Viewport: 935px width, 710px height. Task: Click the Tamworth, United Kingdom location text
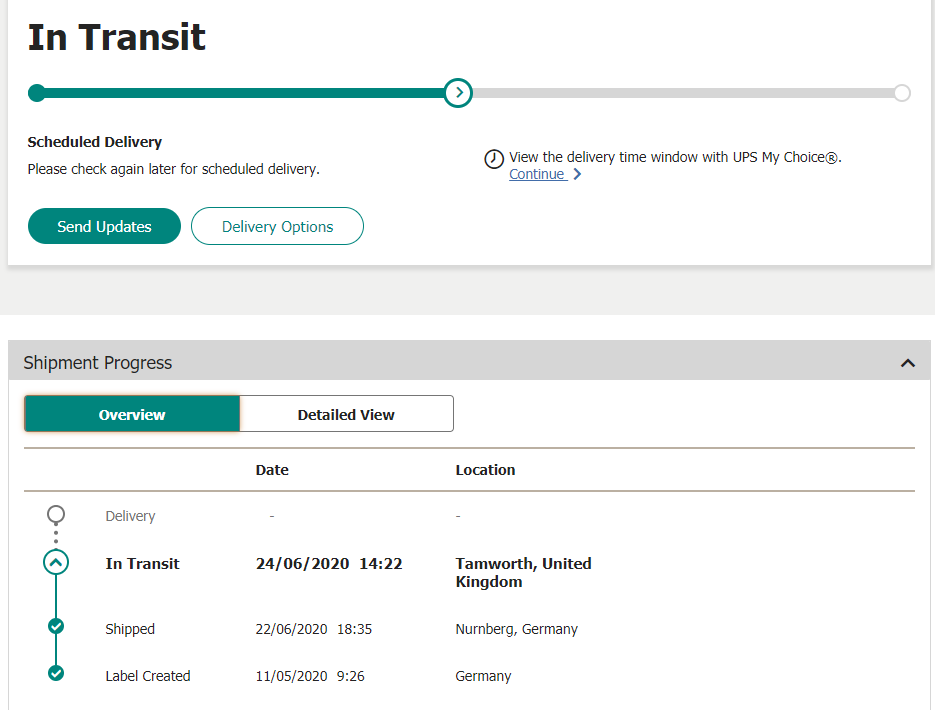click(524, 572)
